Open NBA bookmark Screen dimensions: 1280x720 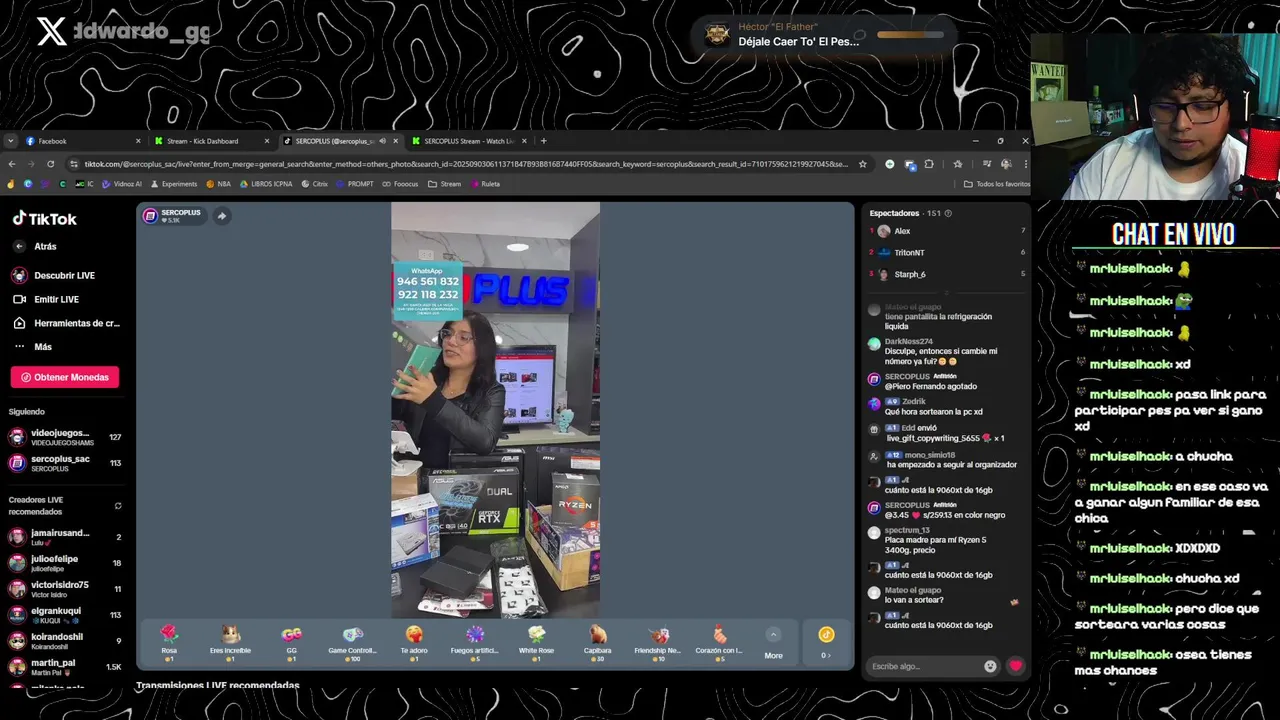218,184
